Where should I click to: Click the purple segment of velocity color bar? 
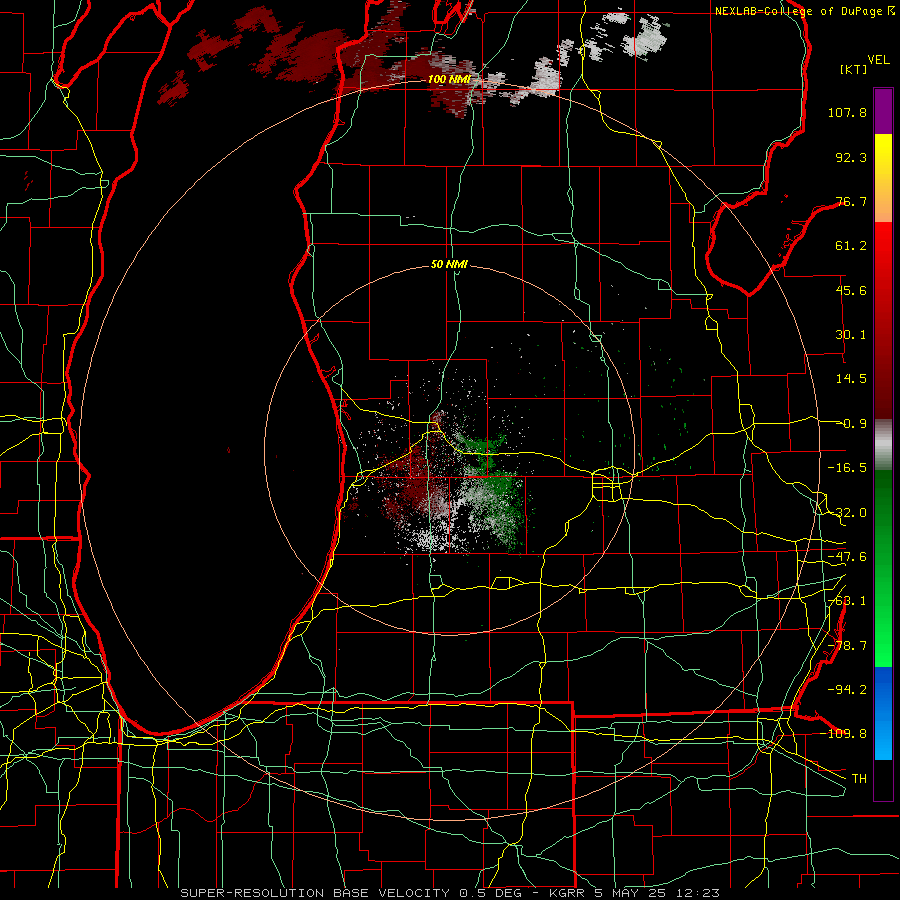pyautogui.click(x=883, y=111)
